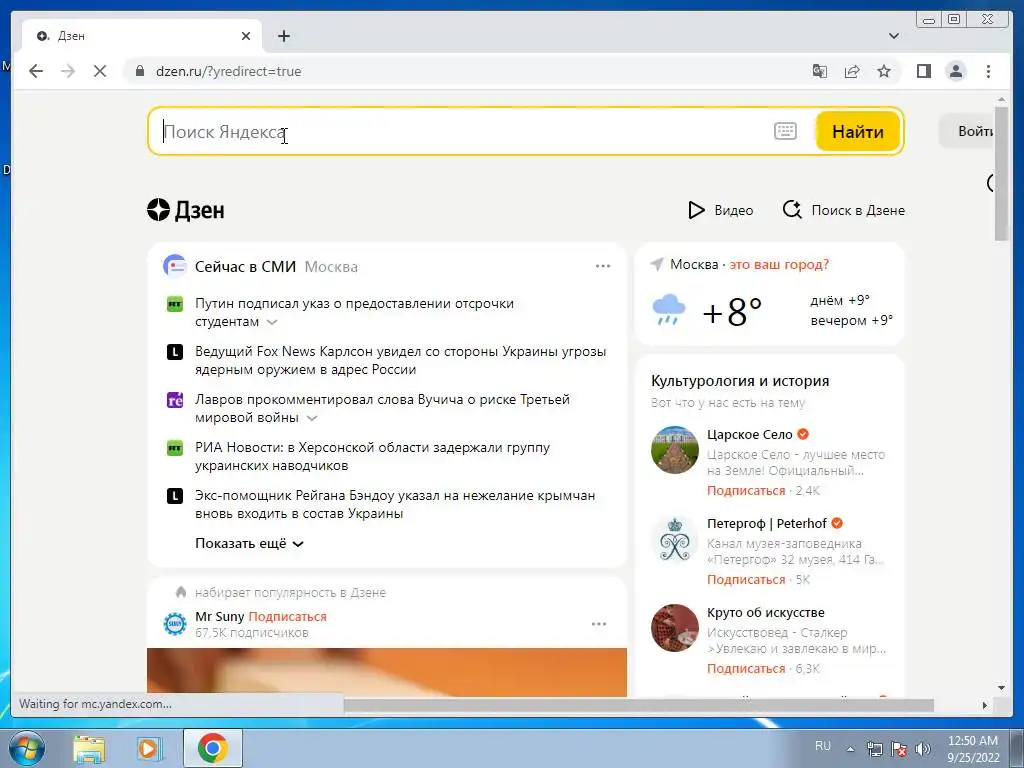Click the Chrome taskbar icon

pos(212,748)
